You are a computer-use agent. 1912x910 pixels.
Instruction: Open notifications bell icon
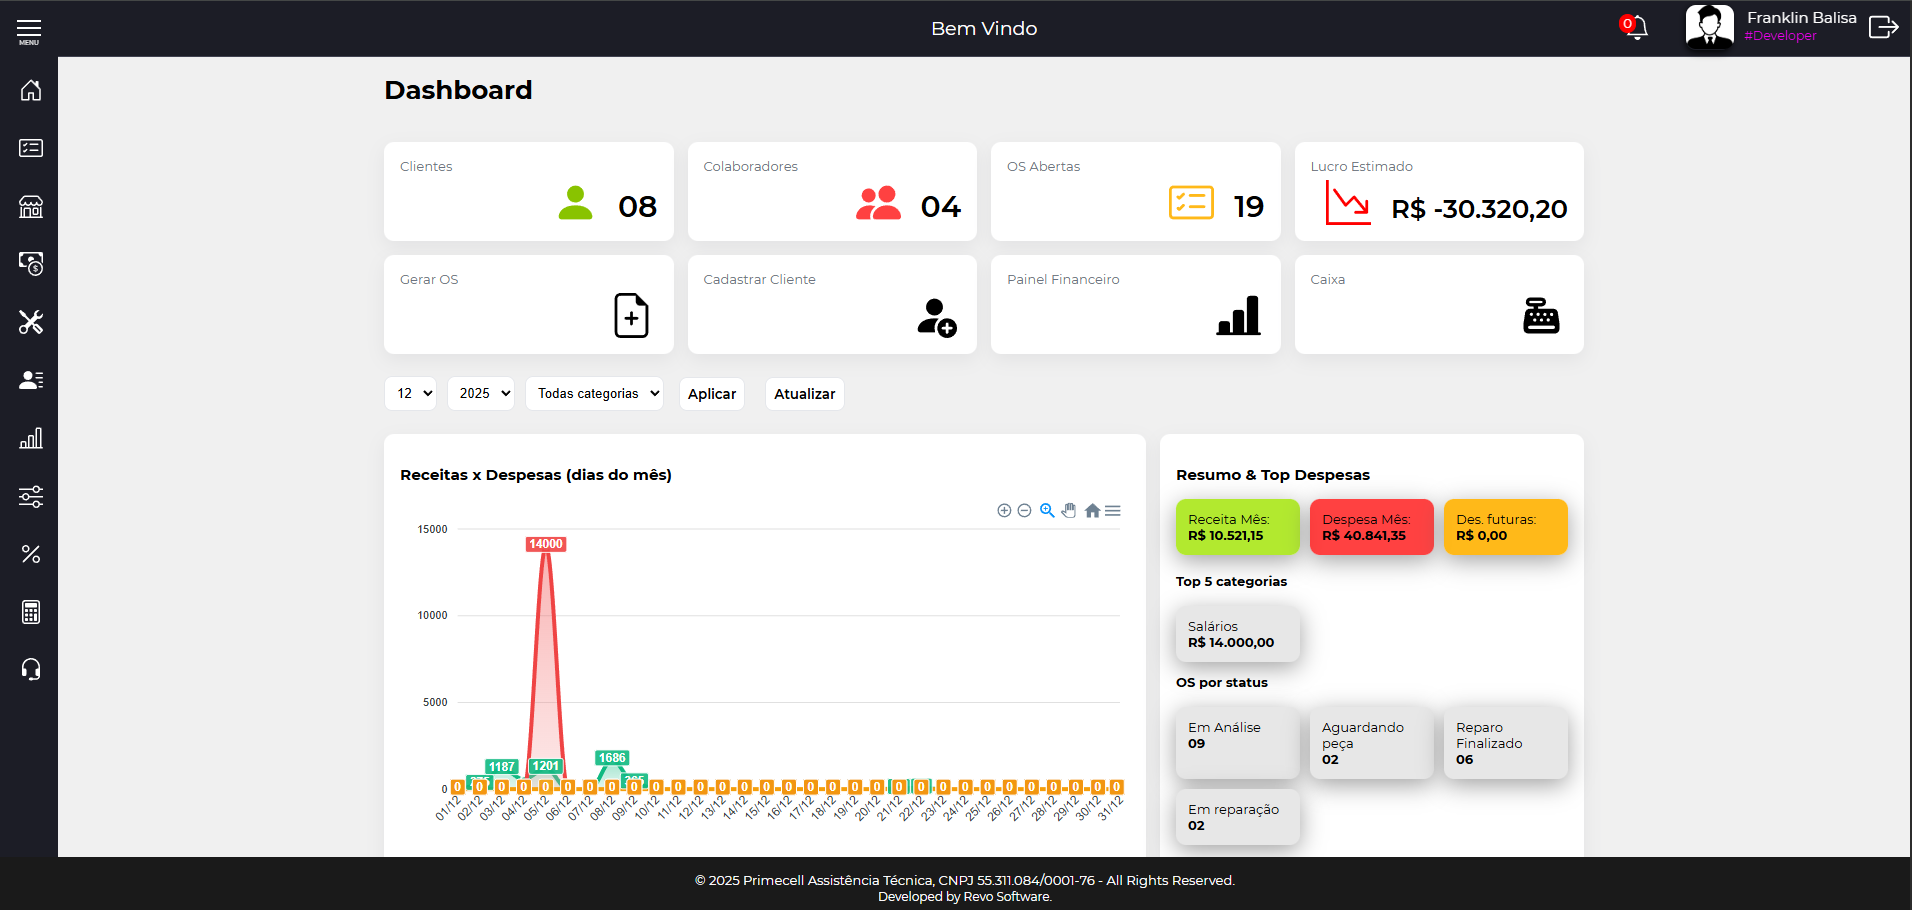[1636, 28]
